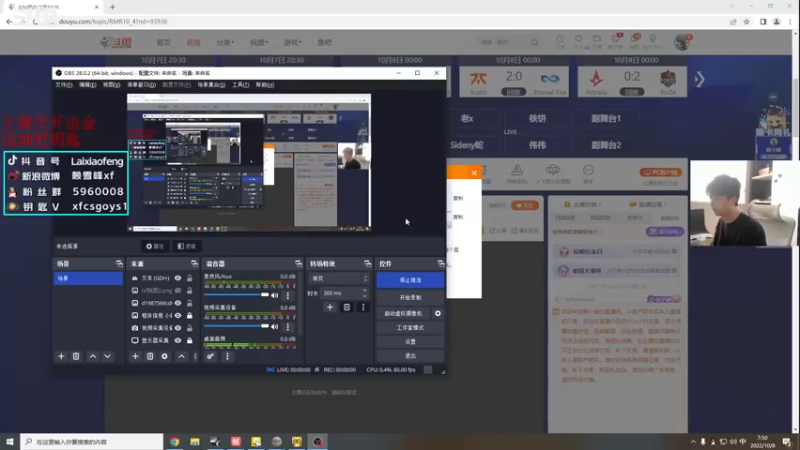Add a new scene with plus icon
The height and width of the screenshot is (450, 800).
coord(61,356)
